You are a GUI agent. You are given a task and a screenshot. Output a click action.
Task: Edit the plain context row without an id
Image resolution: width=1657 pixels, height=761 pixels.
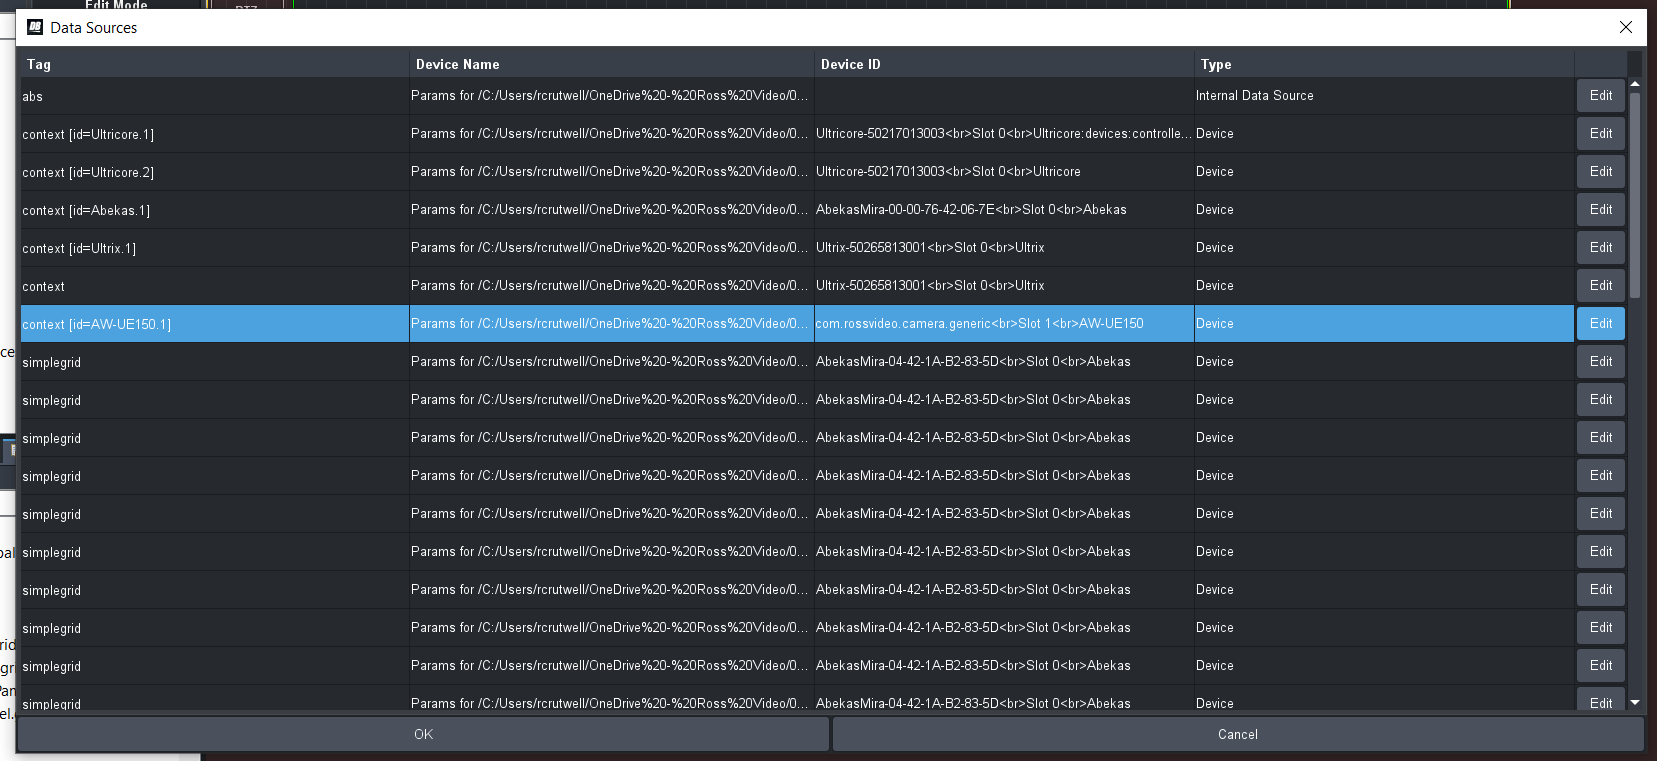tap(1601, 286)
